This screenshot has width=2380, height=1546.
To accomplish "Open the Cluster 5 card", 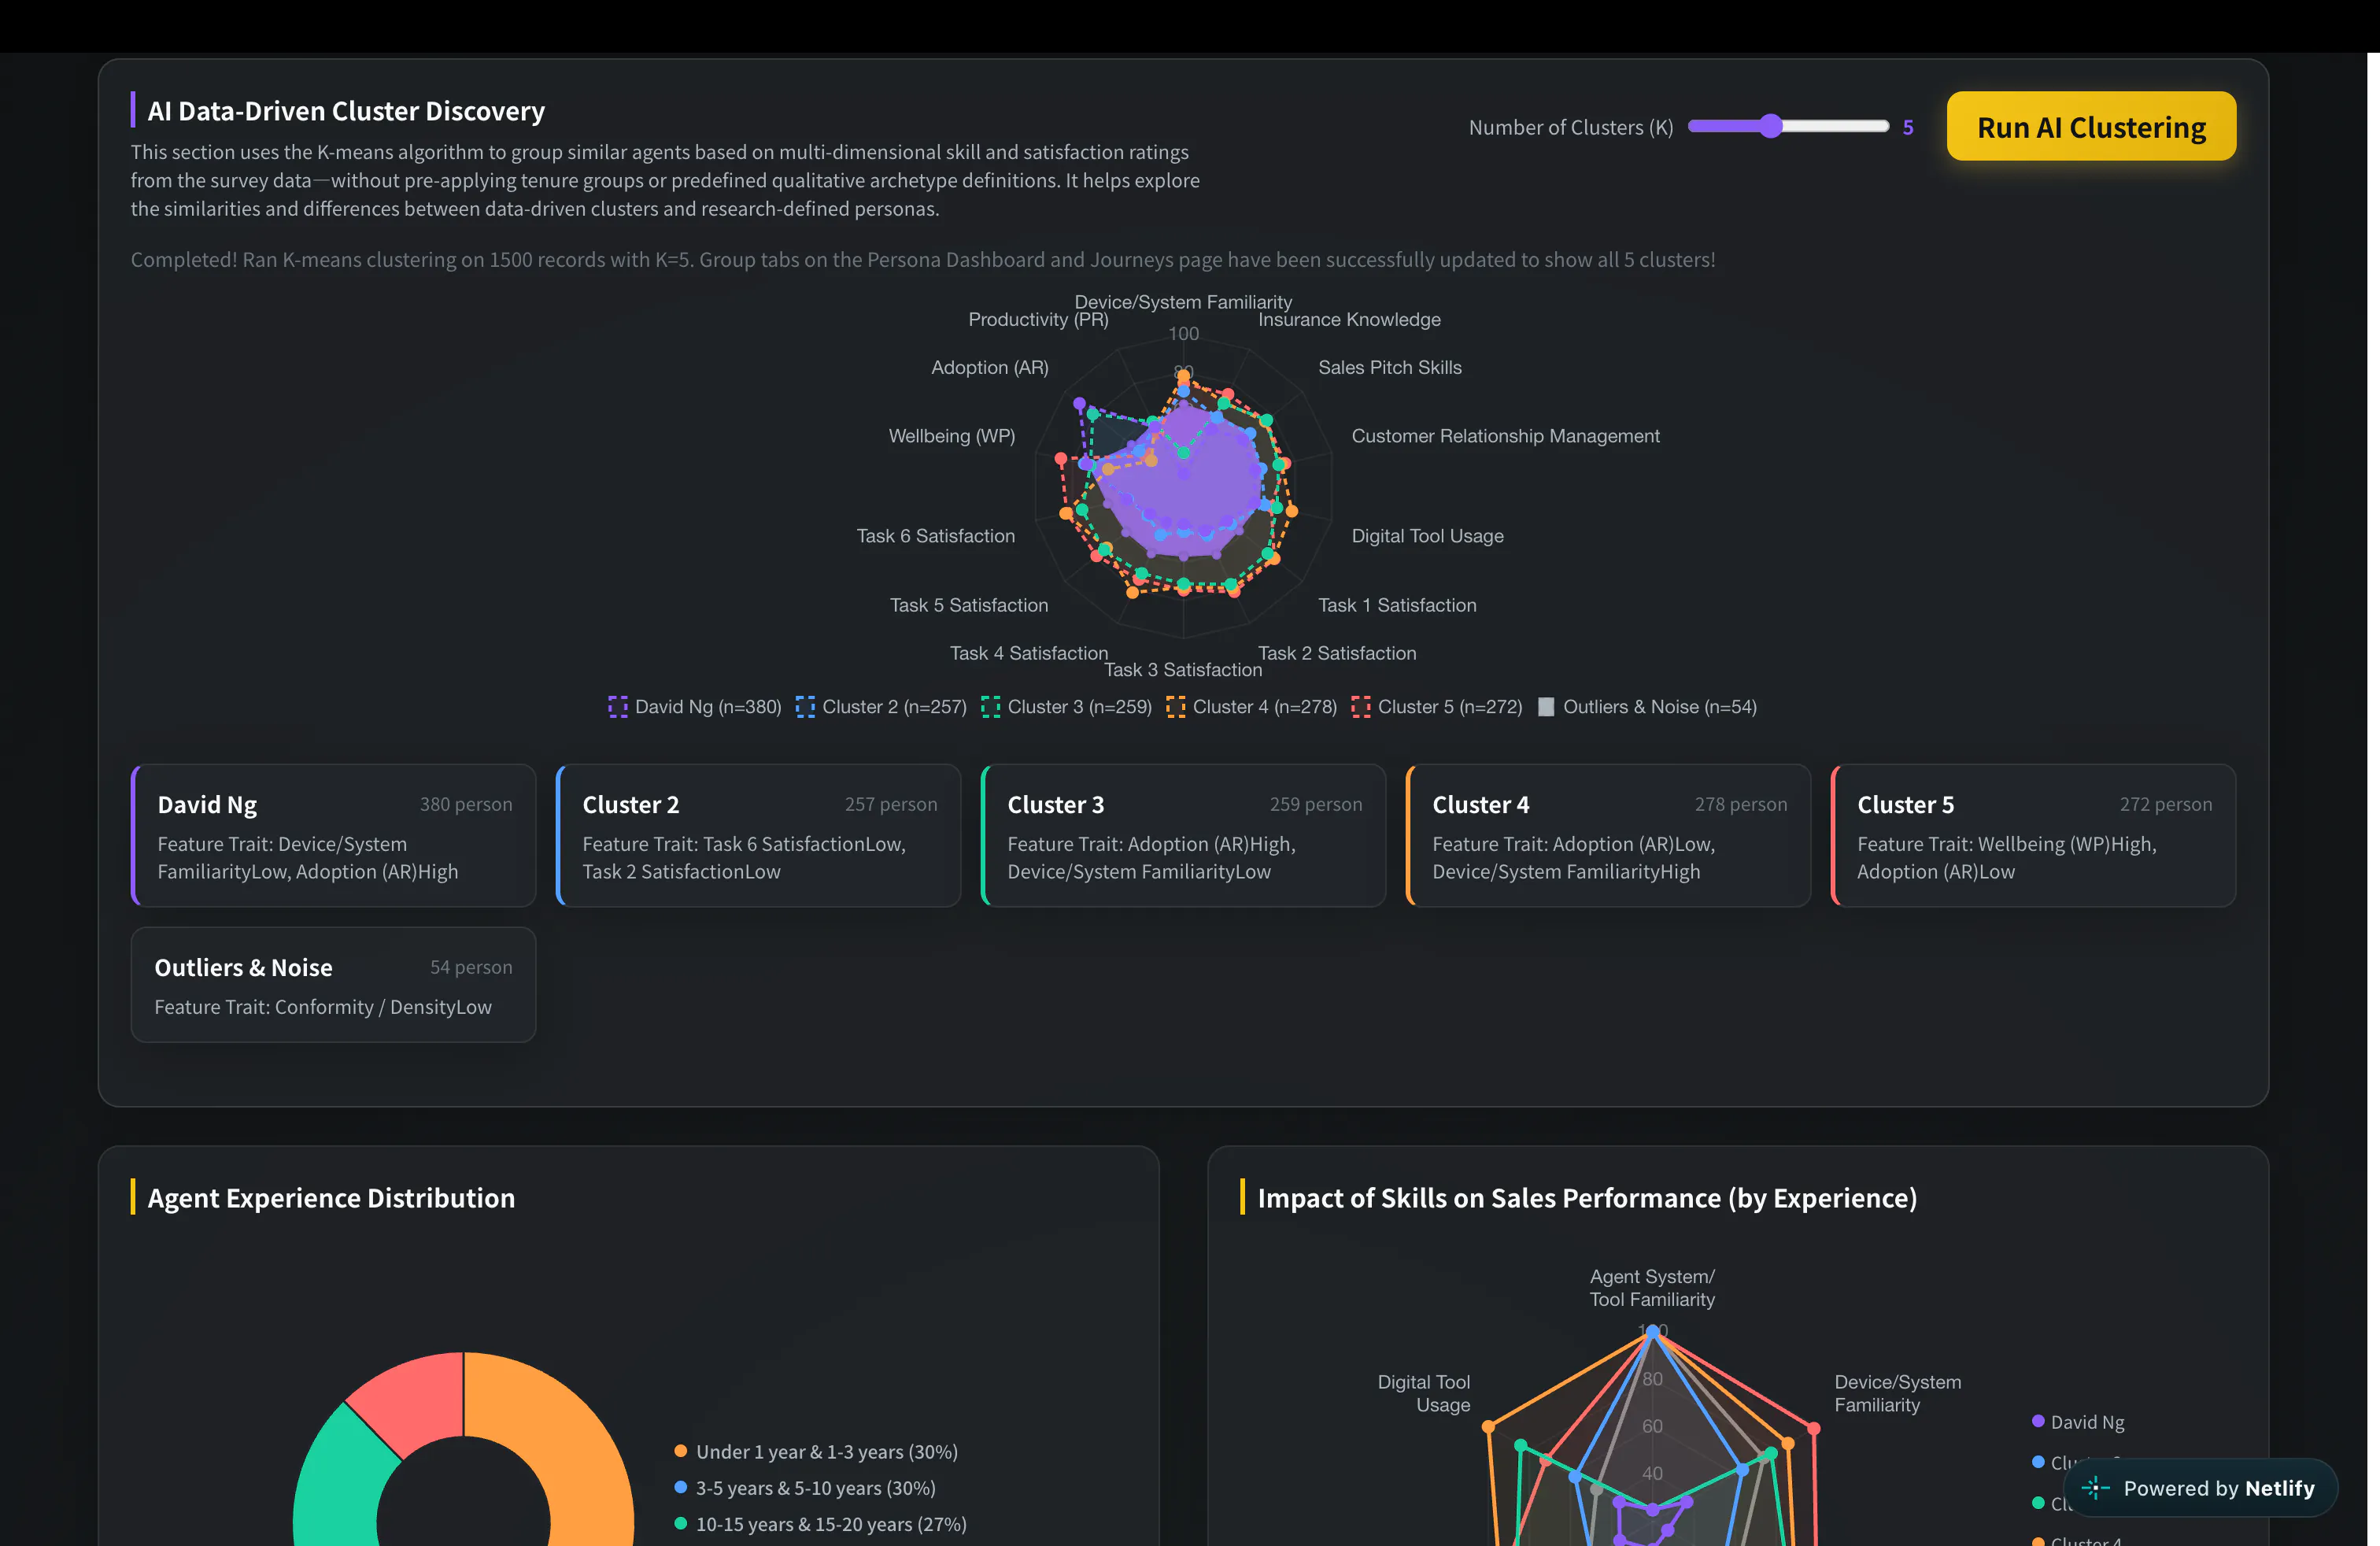I will [2033, 835].
